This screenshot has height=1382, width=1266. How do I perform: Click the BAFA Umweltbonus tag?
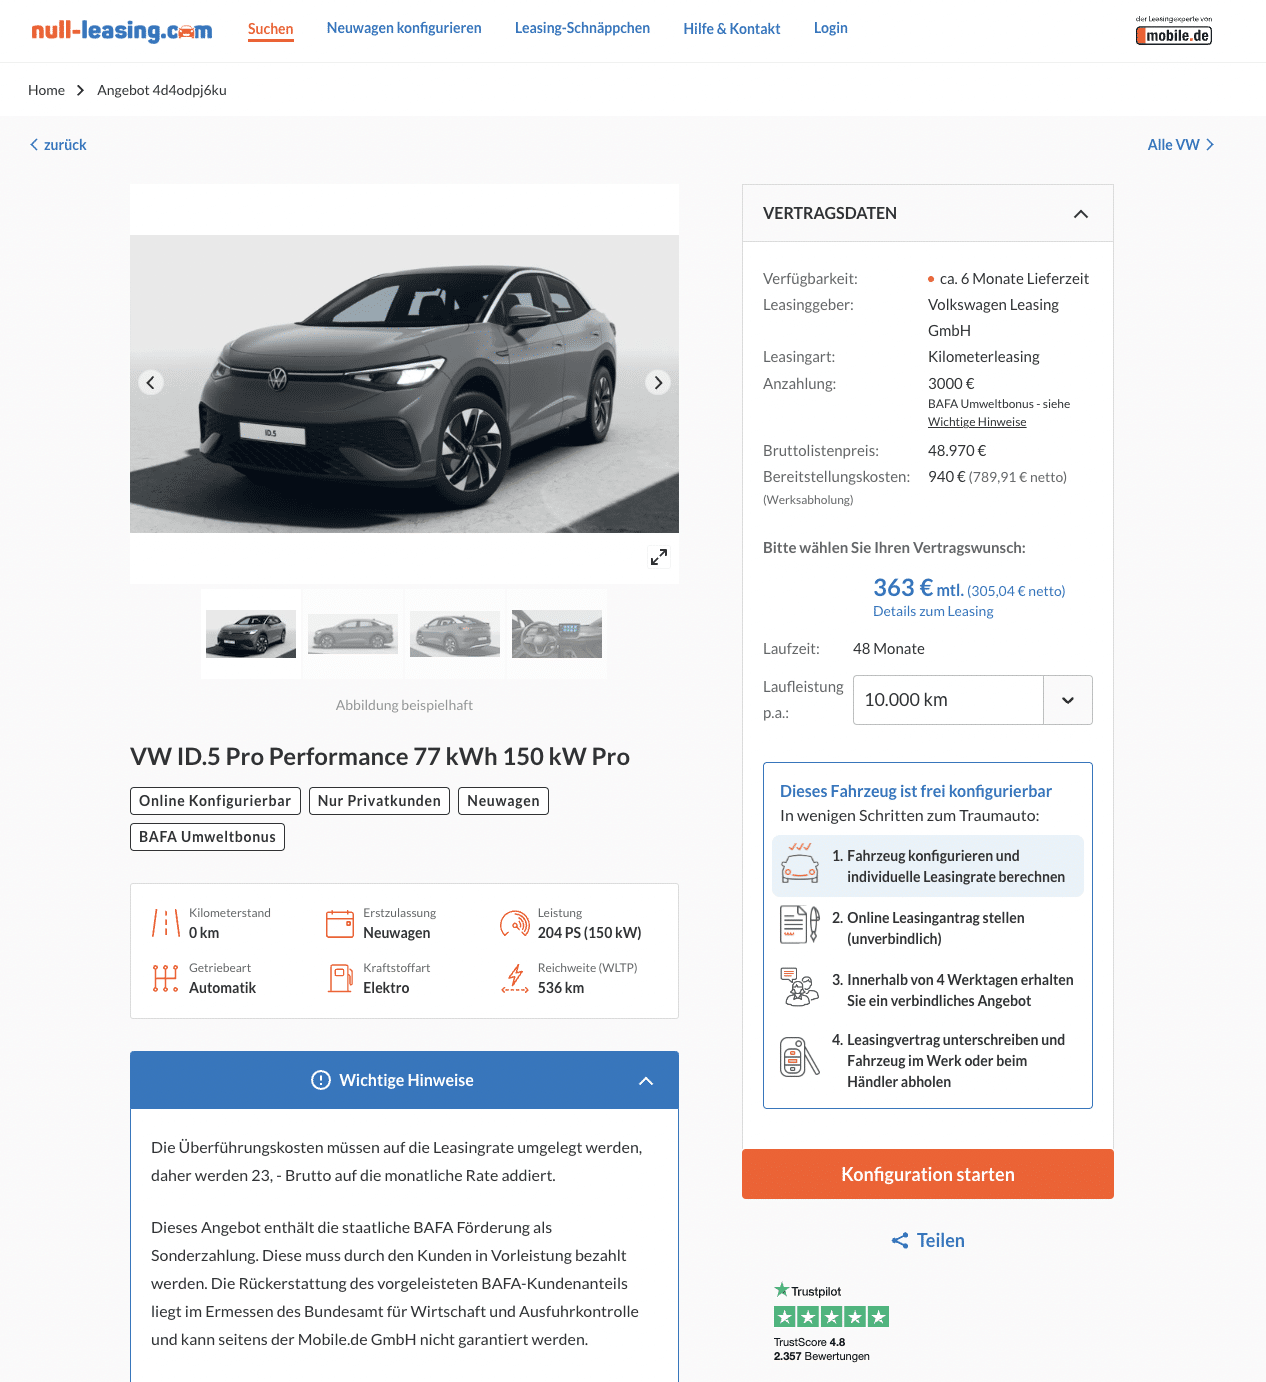pos(207,837)
